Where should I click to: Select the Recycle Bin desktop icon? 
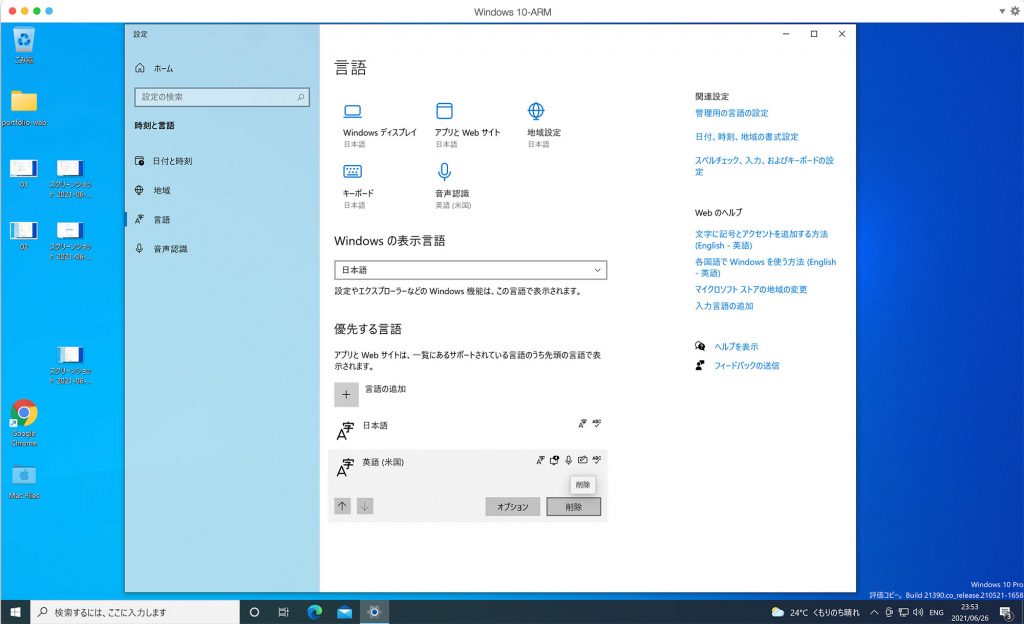24,46
